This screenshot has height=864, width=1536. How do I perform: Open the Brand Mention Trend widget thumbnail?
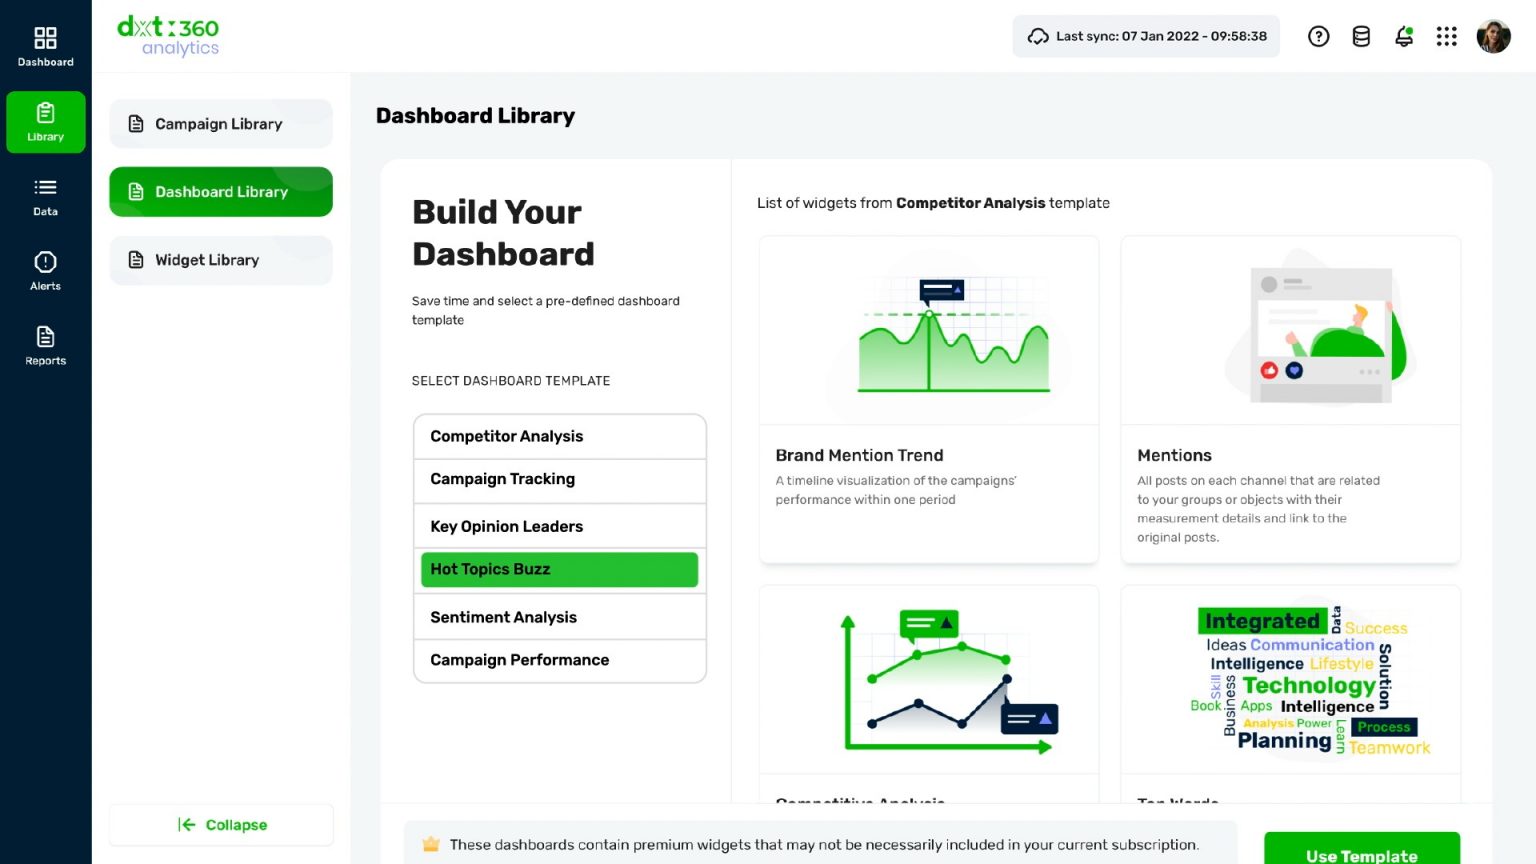click(928, 332)
